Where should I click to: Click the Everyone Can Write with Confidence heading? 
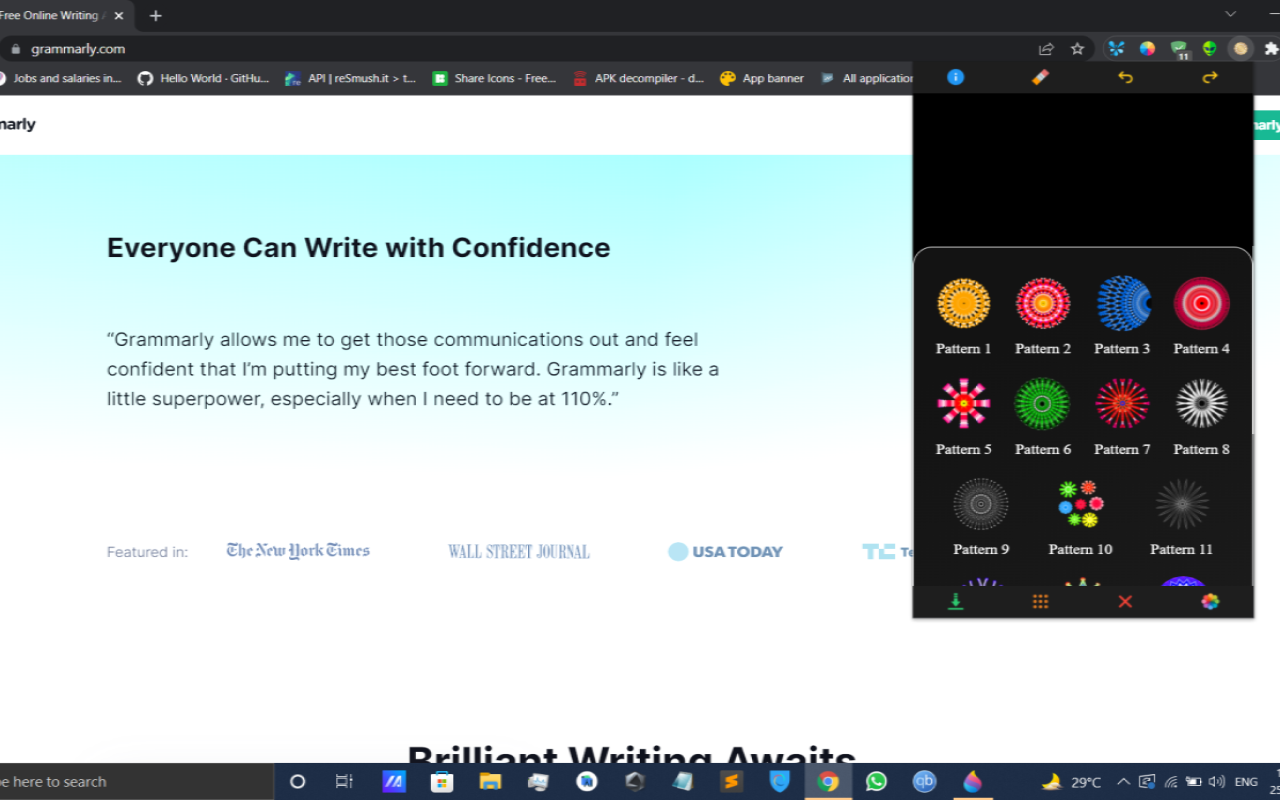coord(358,248)
